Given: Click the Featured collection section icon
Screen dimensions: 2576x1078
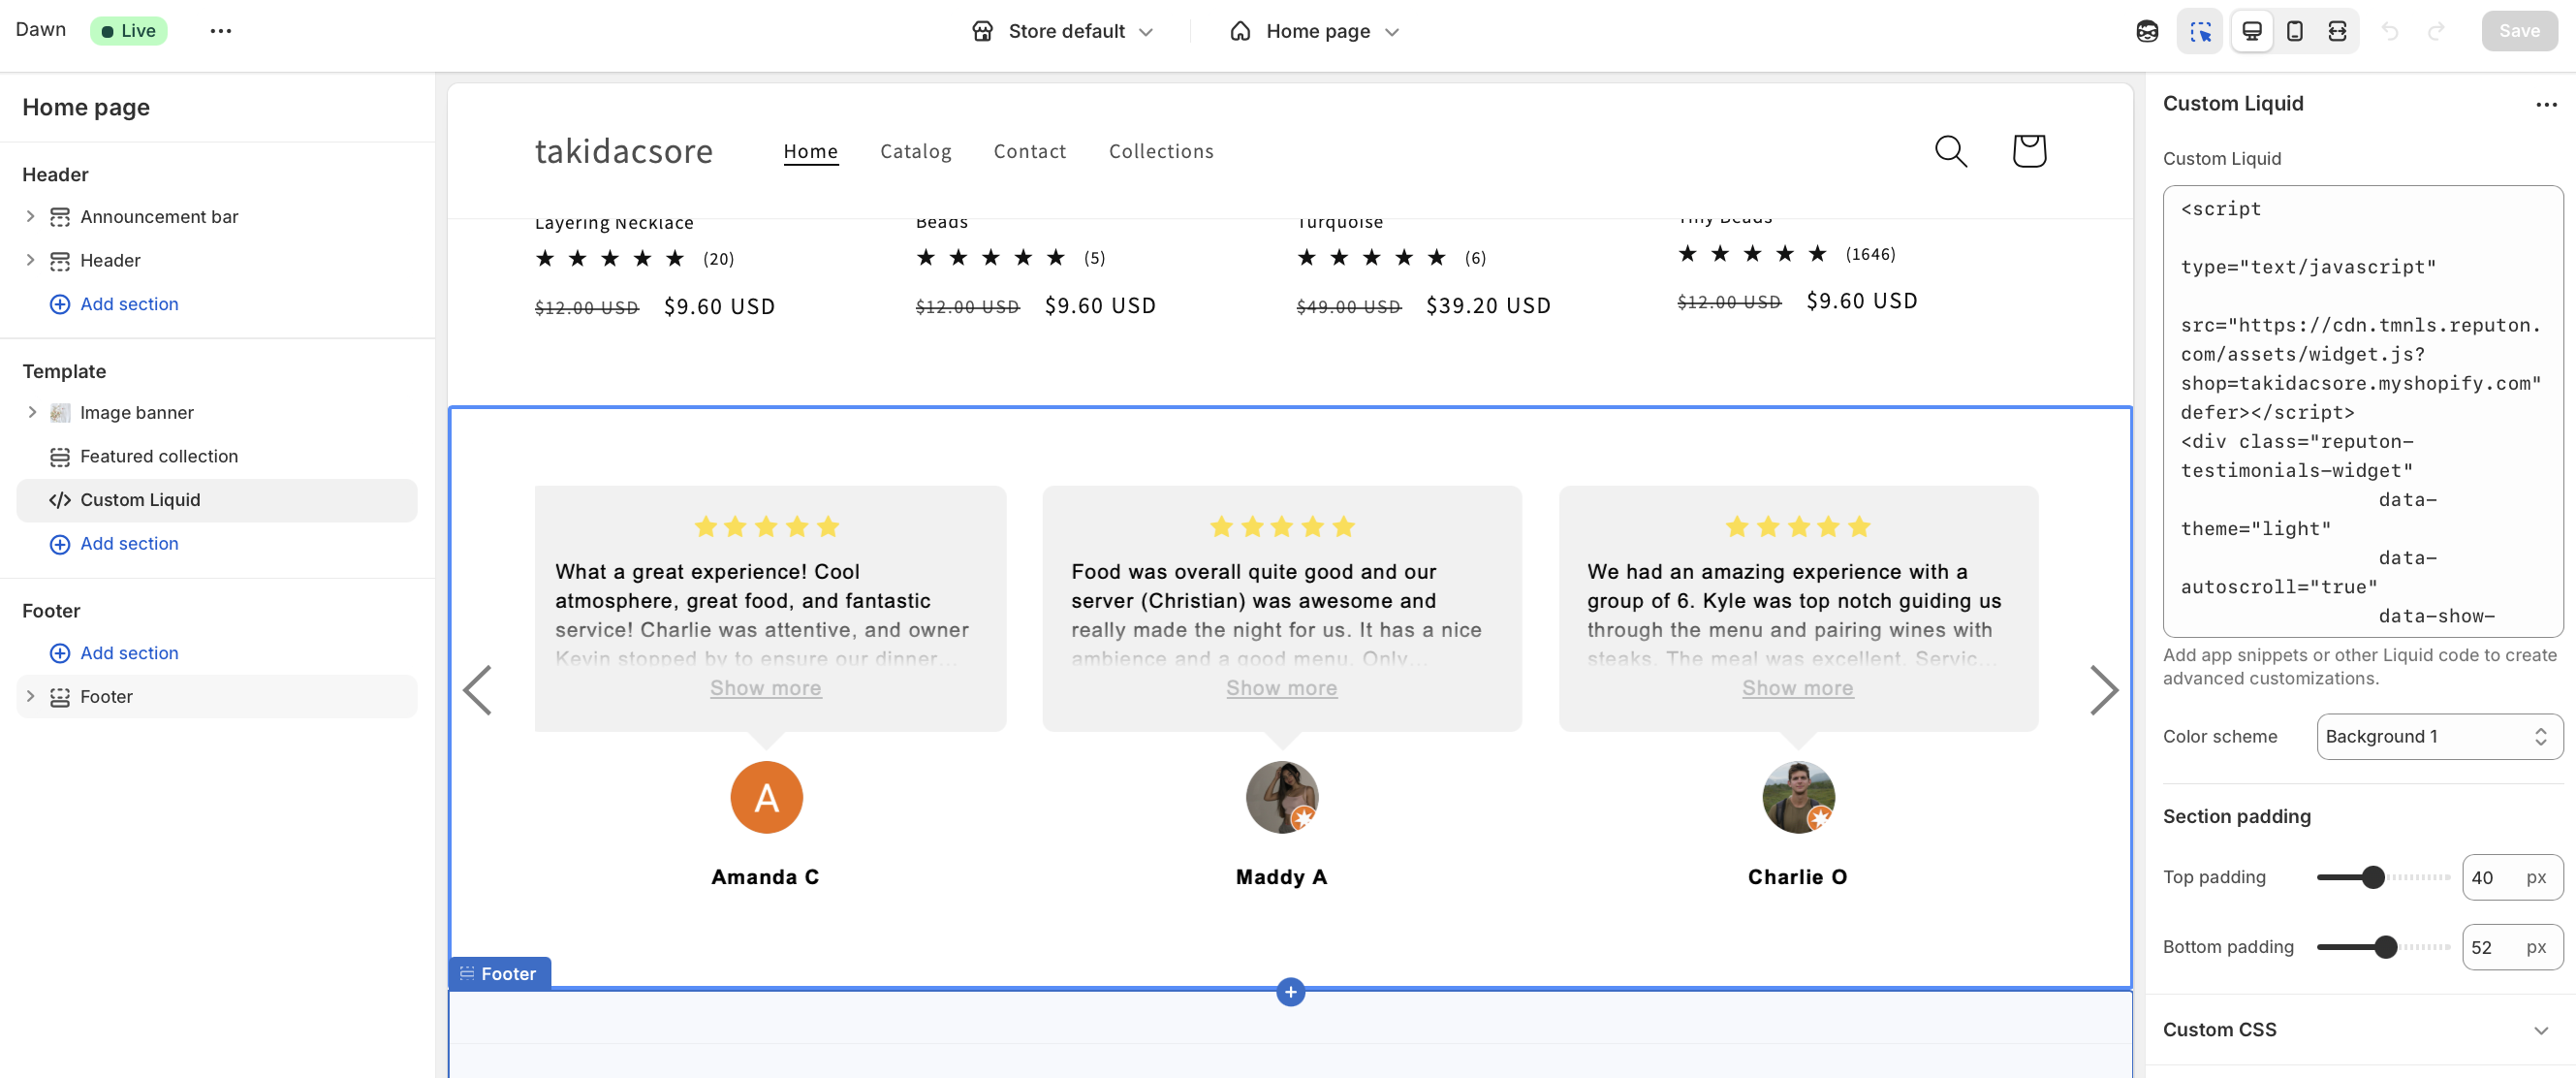Looking at the screenshot, I should (60, 456).
